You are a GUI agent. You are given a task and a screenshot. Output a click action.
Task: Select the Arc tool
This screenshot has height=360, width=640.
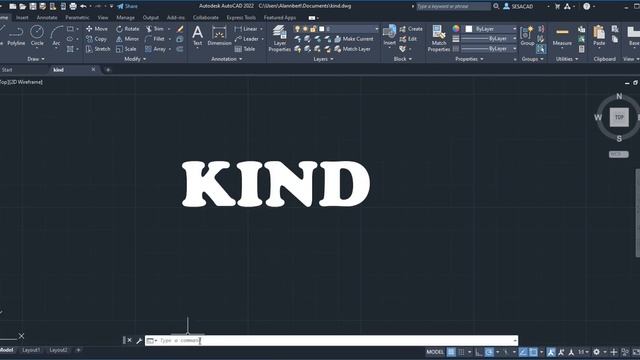[x=56, y=36]
